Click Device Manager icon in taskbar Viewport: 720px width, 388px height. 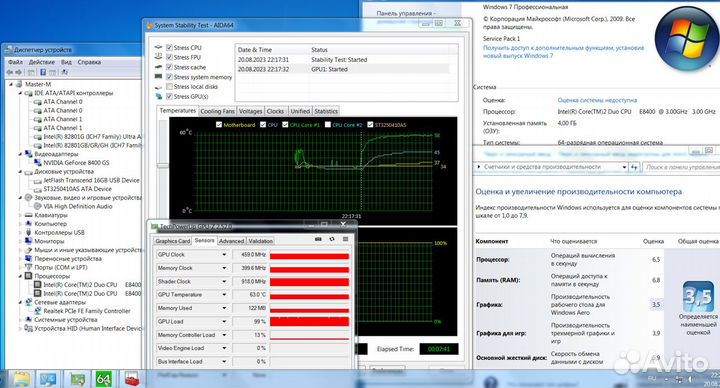point(77,379)
